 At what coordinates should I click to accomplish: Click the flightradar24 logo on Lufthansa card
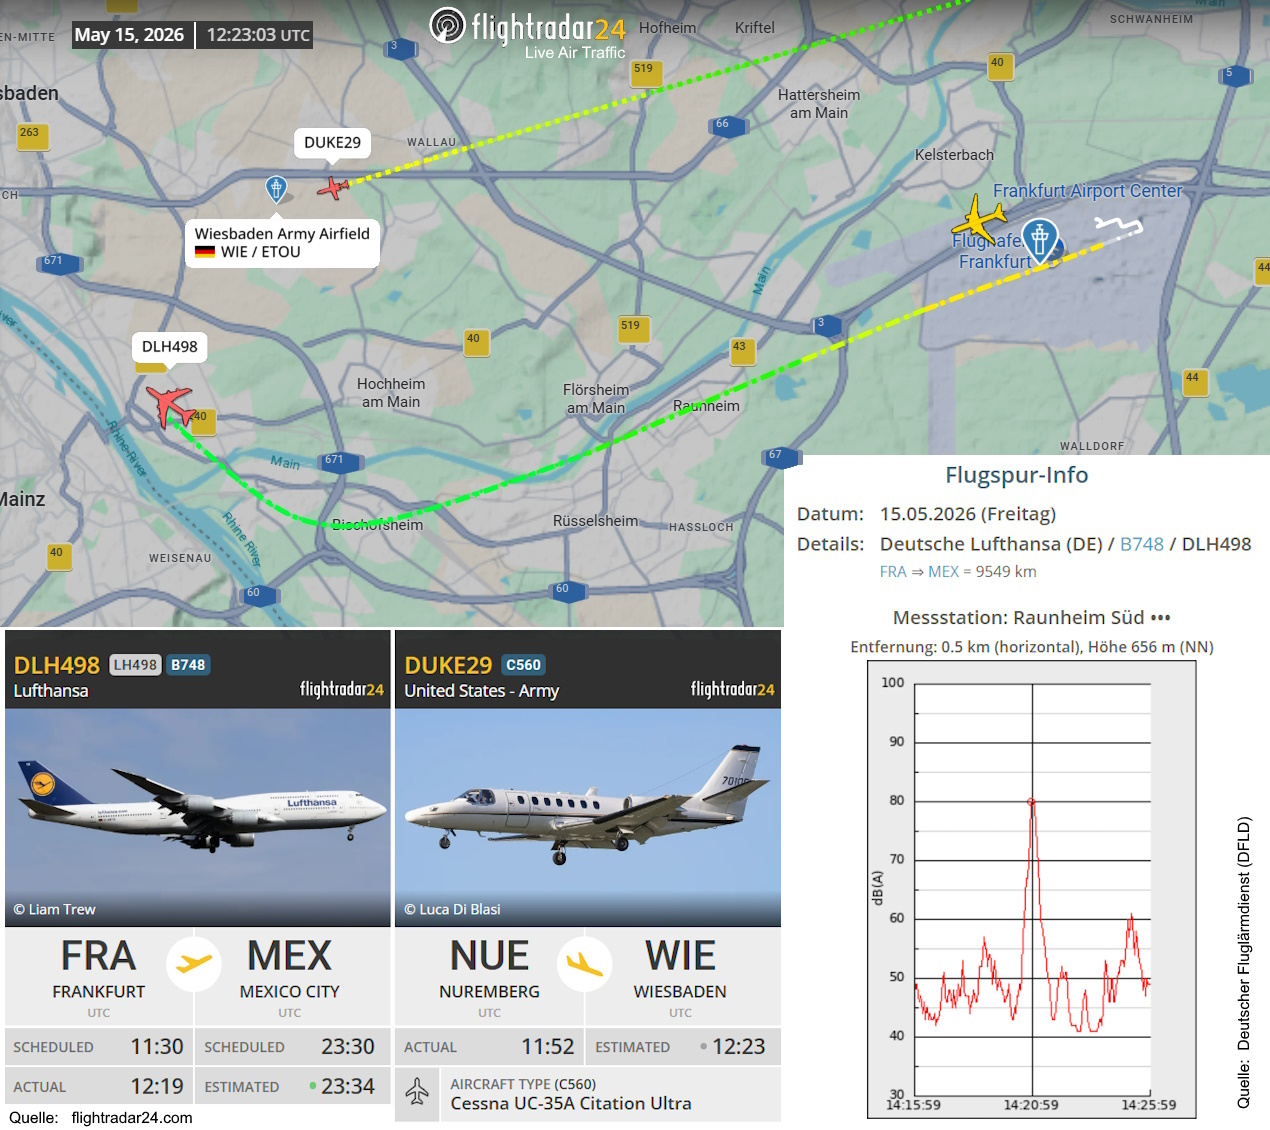342,689
